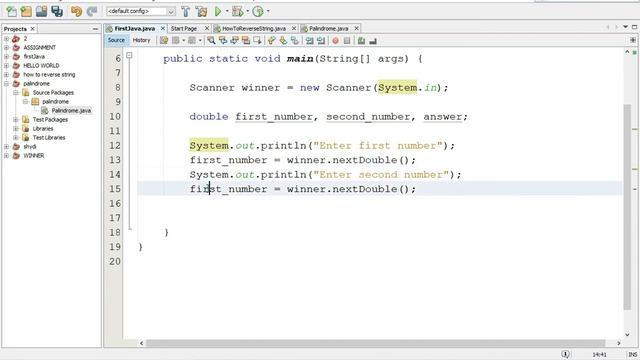The width and height of the screenshot is (640, 360).
Task: Click the Debug Project icon
Action: (237, 11)
